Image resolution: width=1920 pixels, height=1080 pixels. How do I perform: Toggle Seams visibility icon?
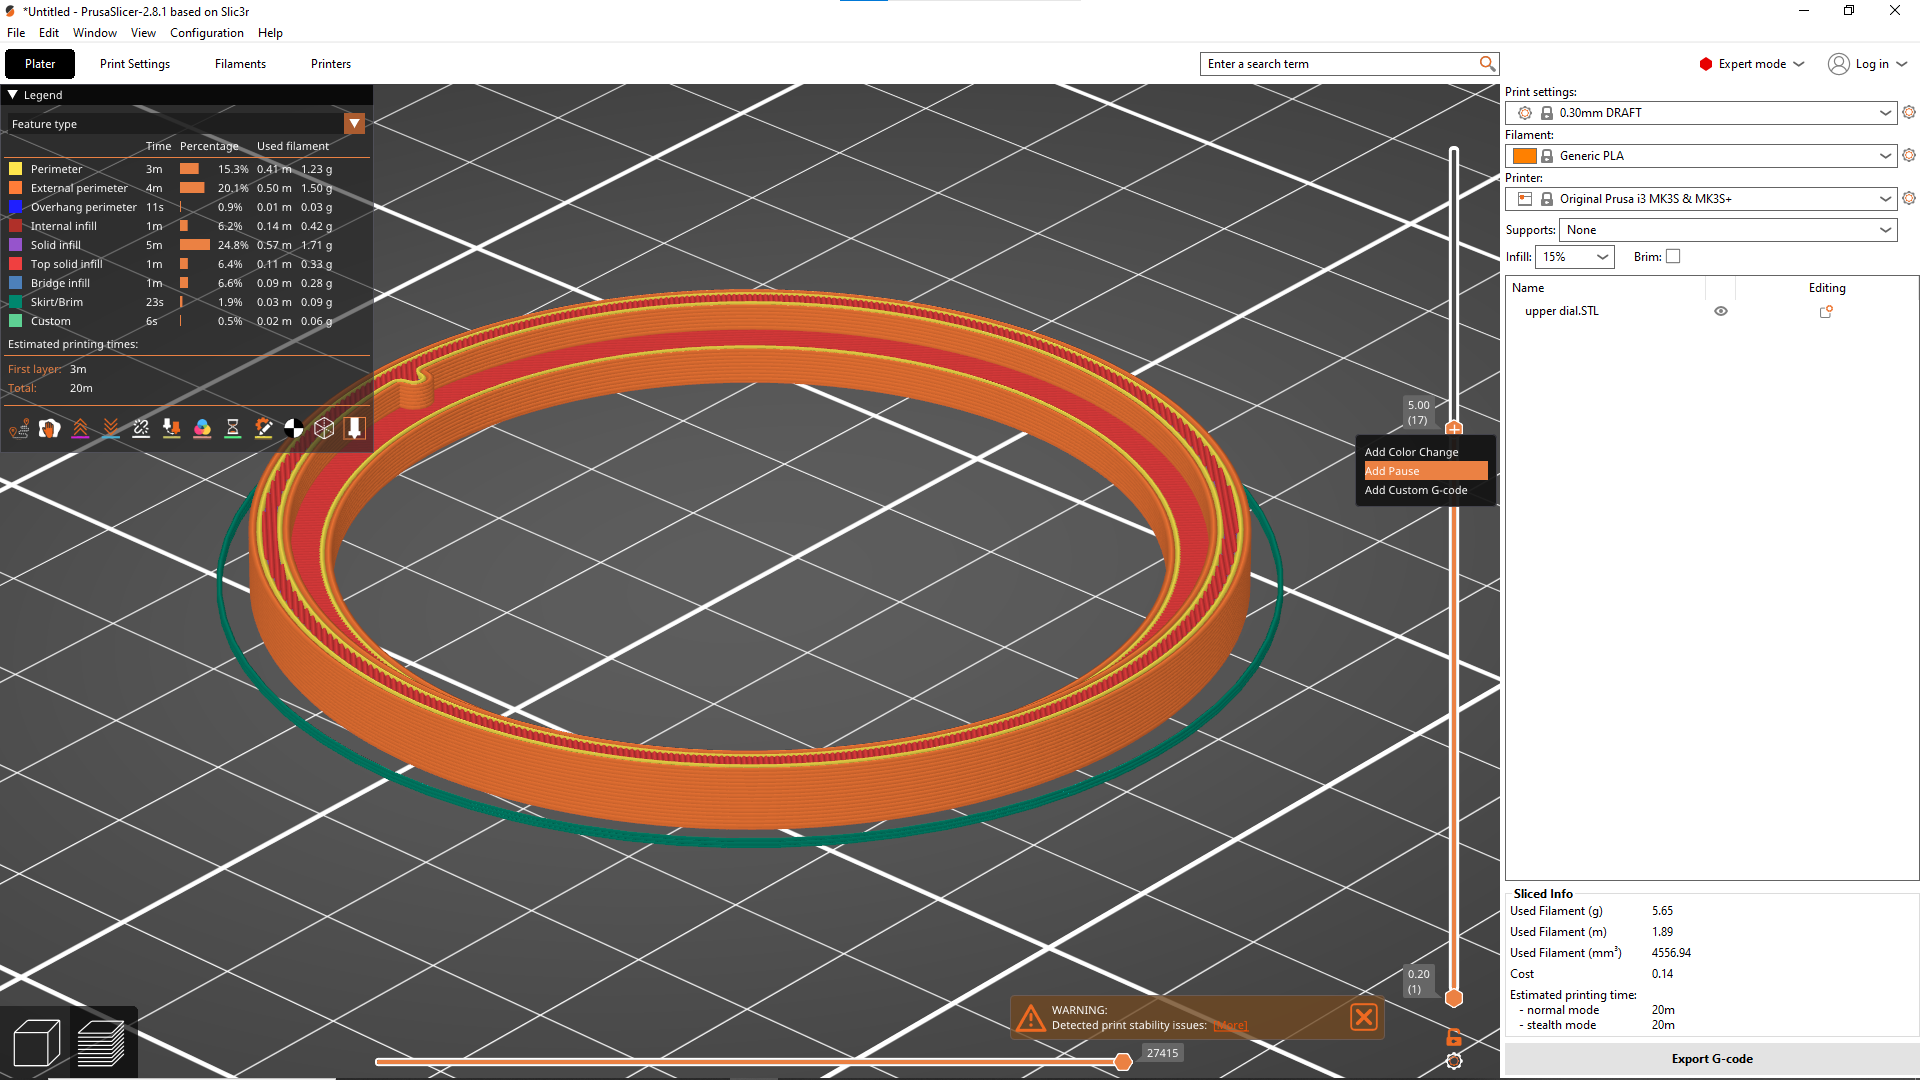click(141, 428)
